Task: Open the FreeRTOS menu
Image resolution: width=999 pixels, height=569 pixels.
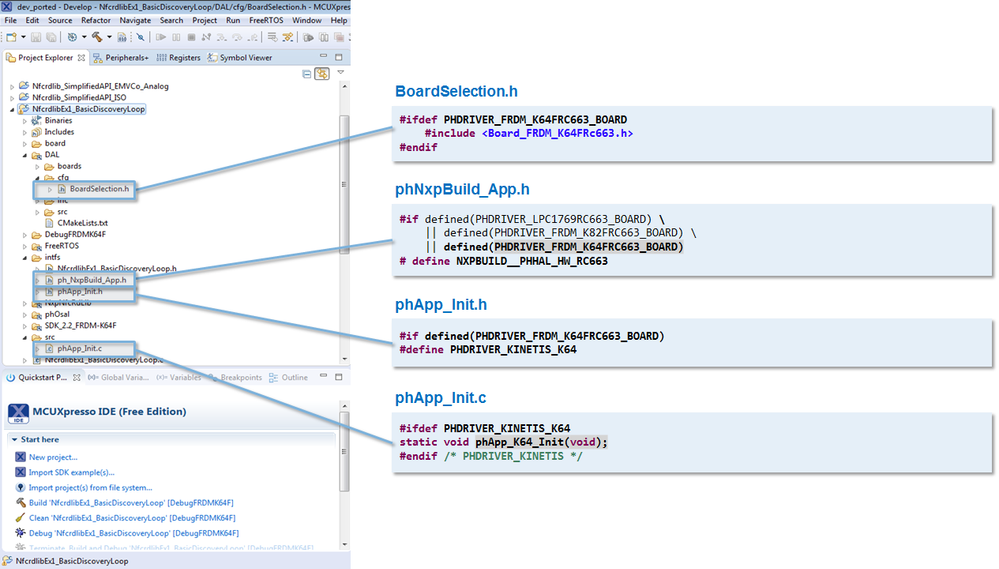Action: (x=266, y=20)
